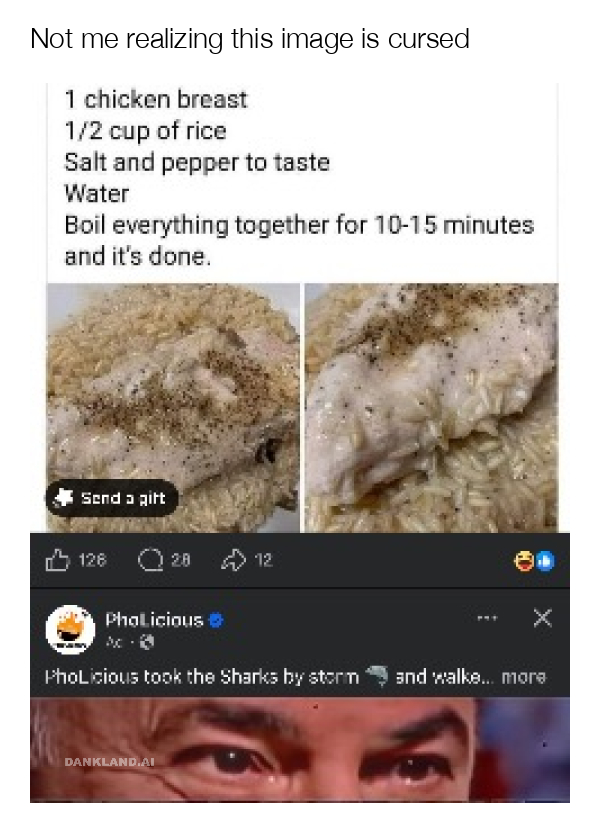Click the 28 comments count
This screenshot has height=833, width=600.
(180, 561)
